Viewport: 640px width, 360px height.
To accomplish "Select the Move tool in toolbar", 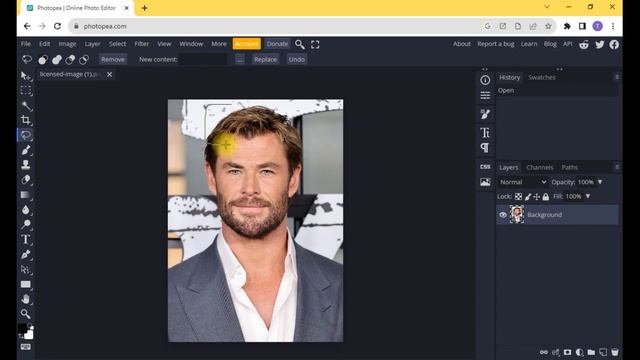I will [x=26, y=76].
